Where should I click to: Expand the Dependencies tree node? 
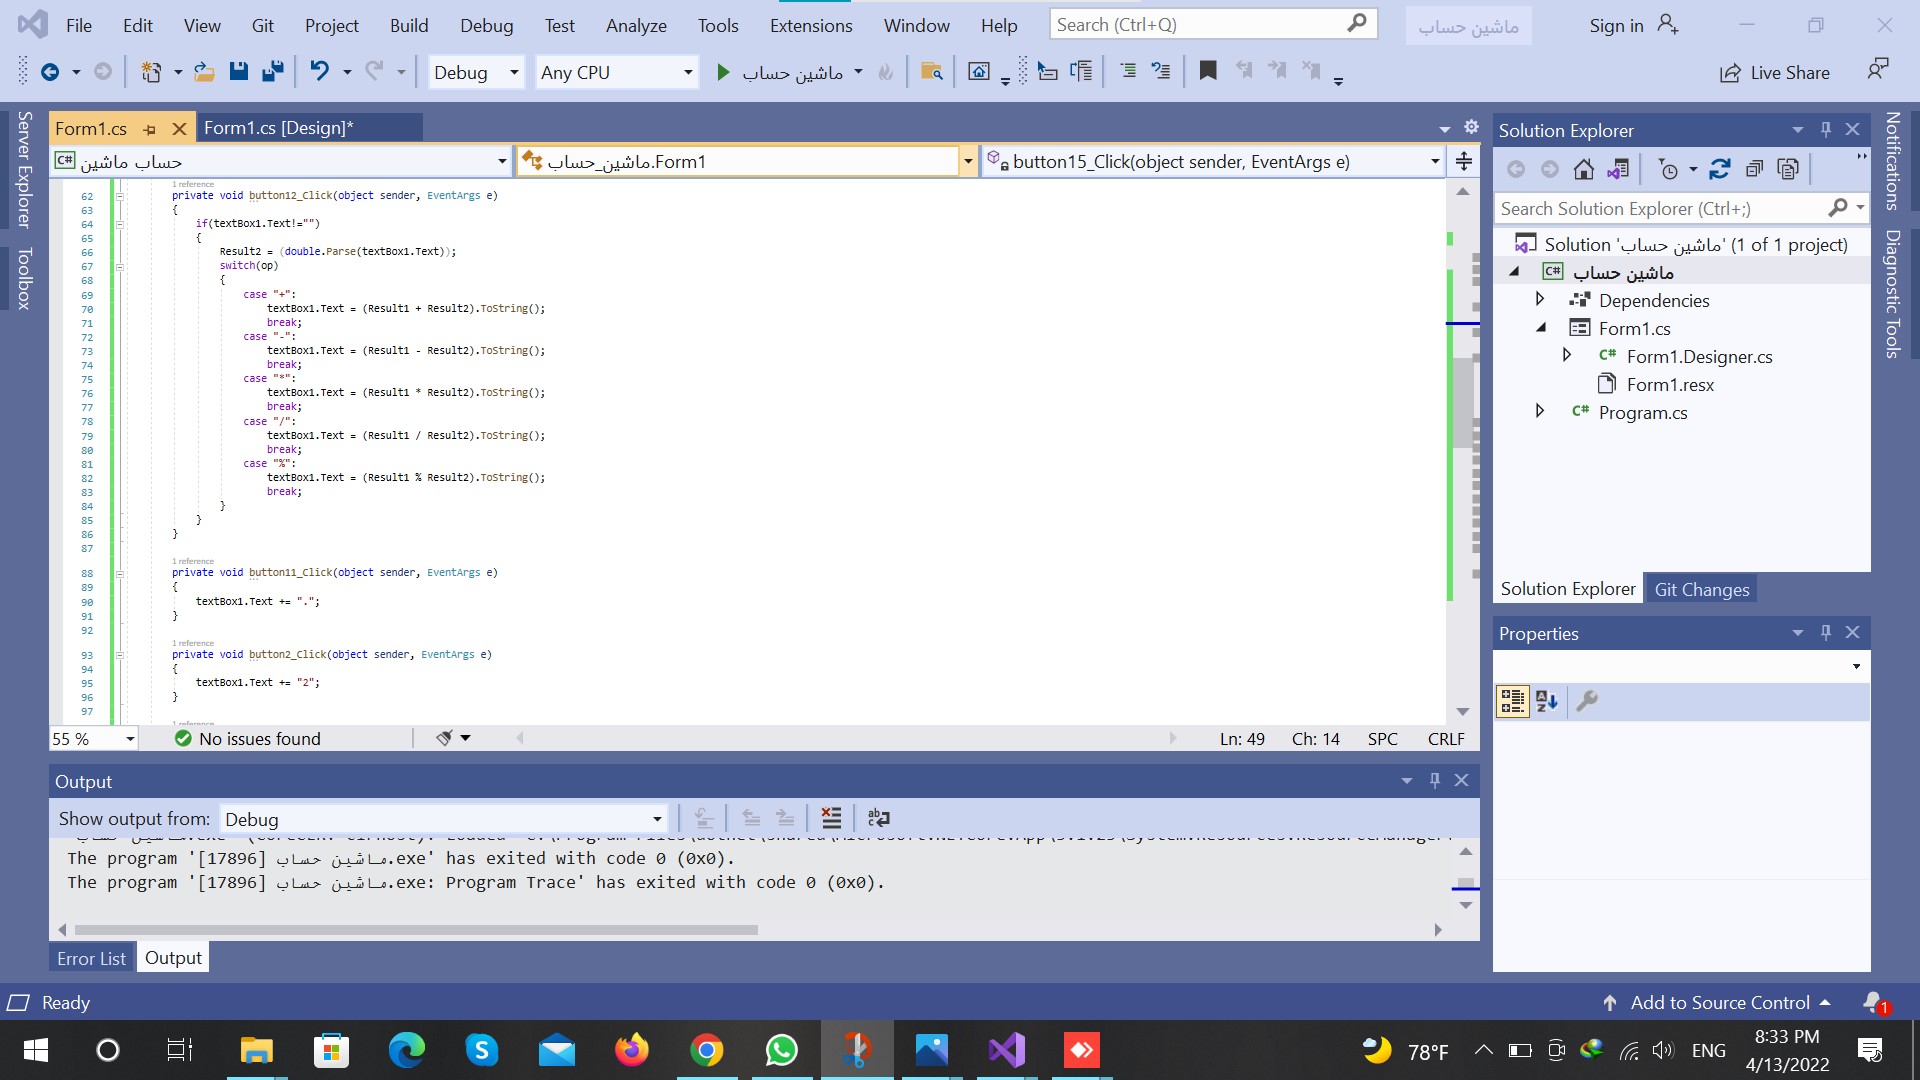1540,300
